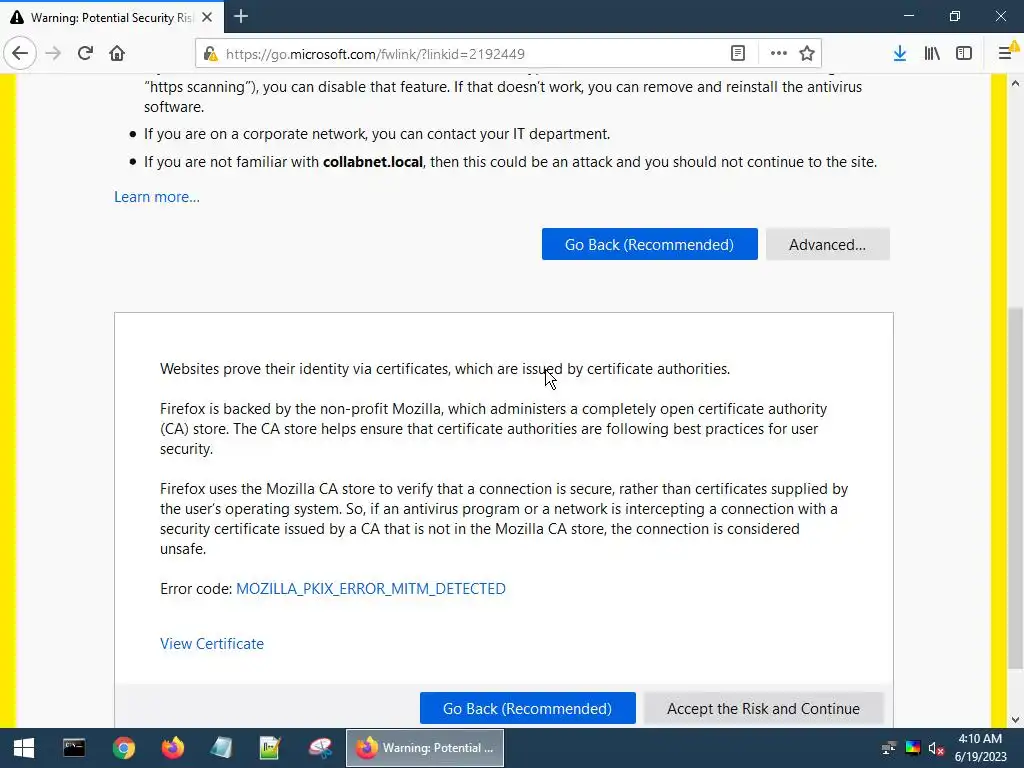This screenshot has height=768, width=1024.
Task: Click the lock warning site identity icon
Action: coord(210,54)
